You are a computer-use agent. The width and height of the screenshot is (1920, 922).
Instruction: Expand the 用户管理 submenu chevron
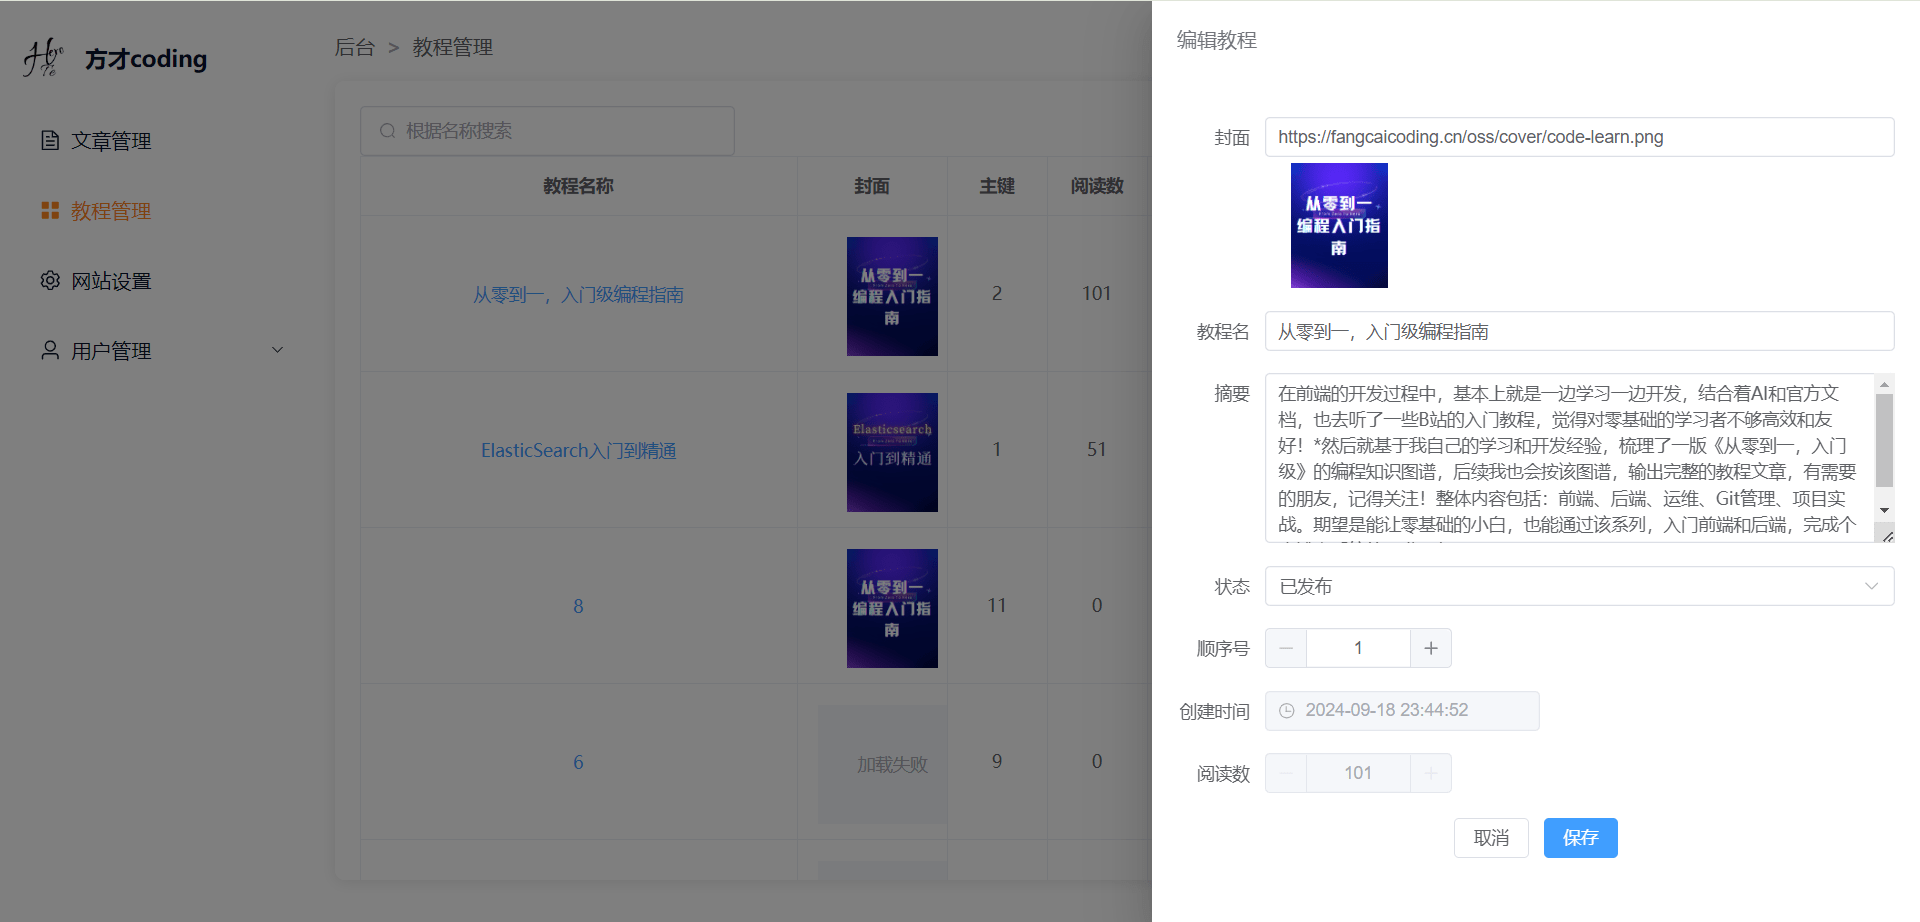click(x=278, y=350)
